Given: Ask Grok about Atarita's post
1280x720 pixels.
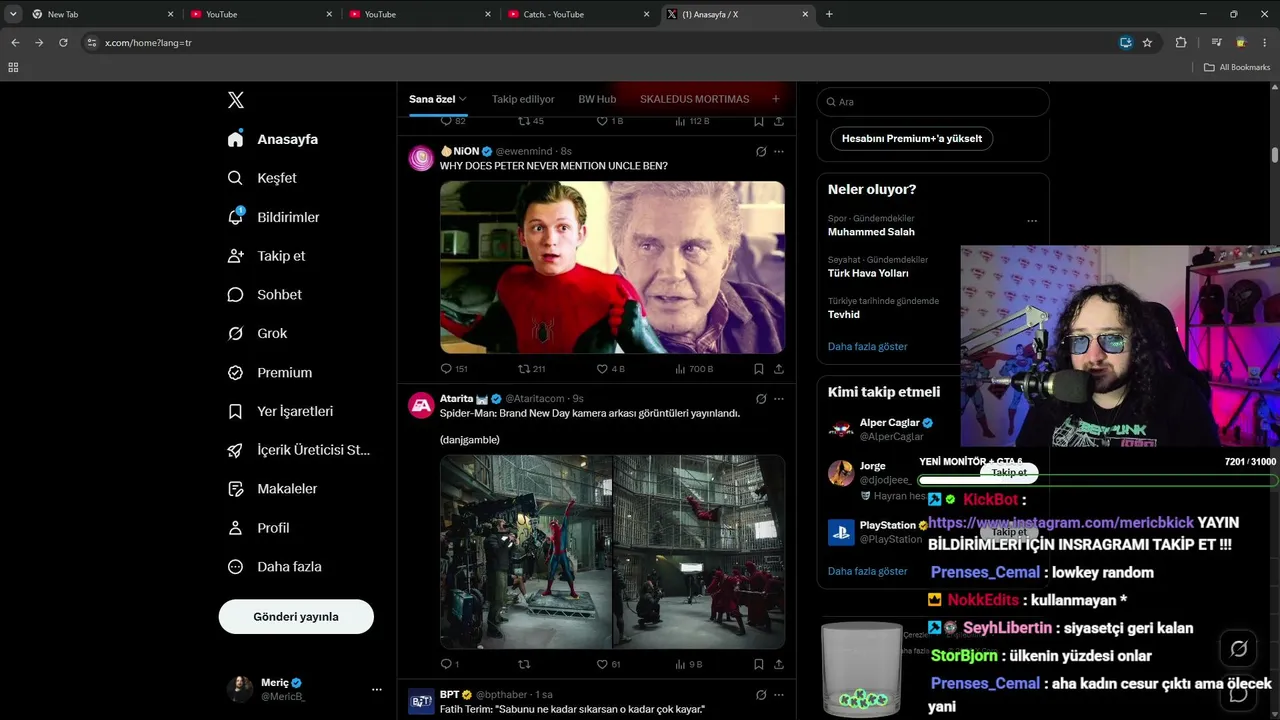Looking at the screenshot, I should coord(761,398).
